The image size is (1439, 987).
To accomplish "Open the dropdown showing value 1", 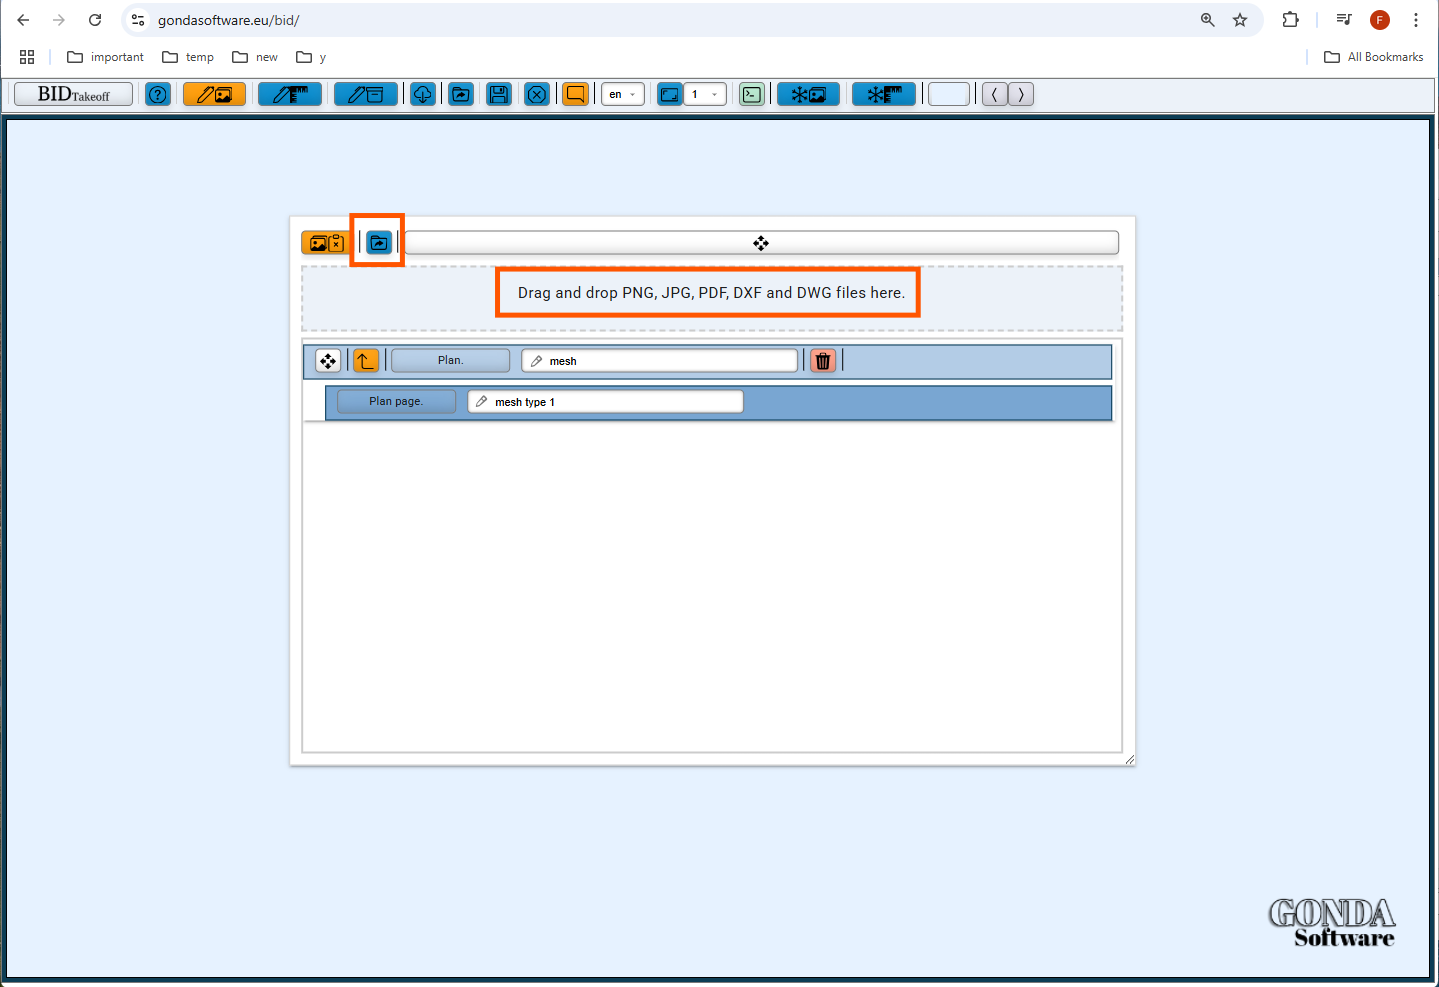I will coord(705,94).
